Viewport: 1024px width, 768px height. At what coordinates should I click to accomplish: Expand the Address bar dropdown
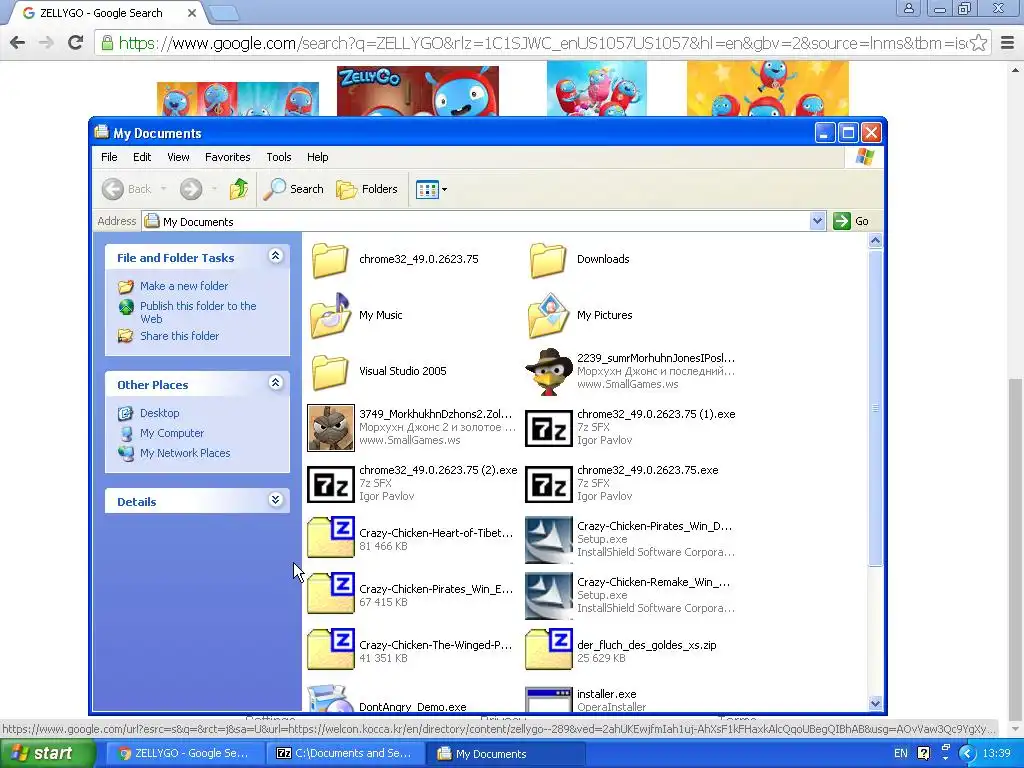817,221
